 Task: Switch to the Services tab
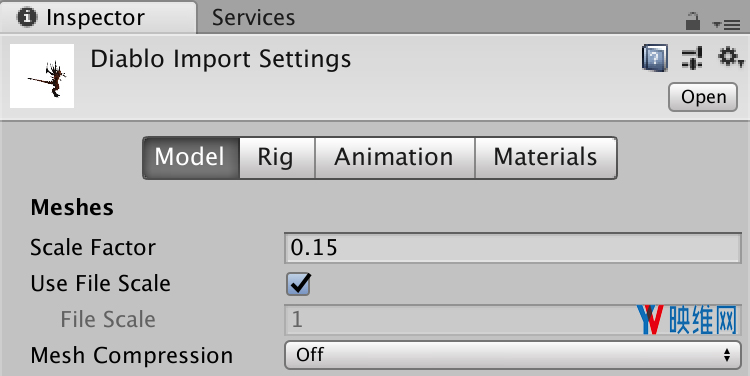pyautogui.click(x=254, y=18)
